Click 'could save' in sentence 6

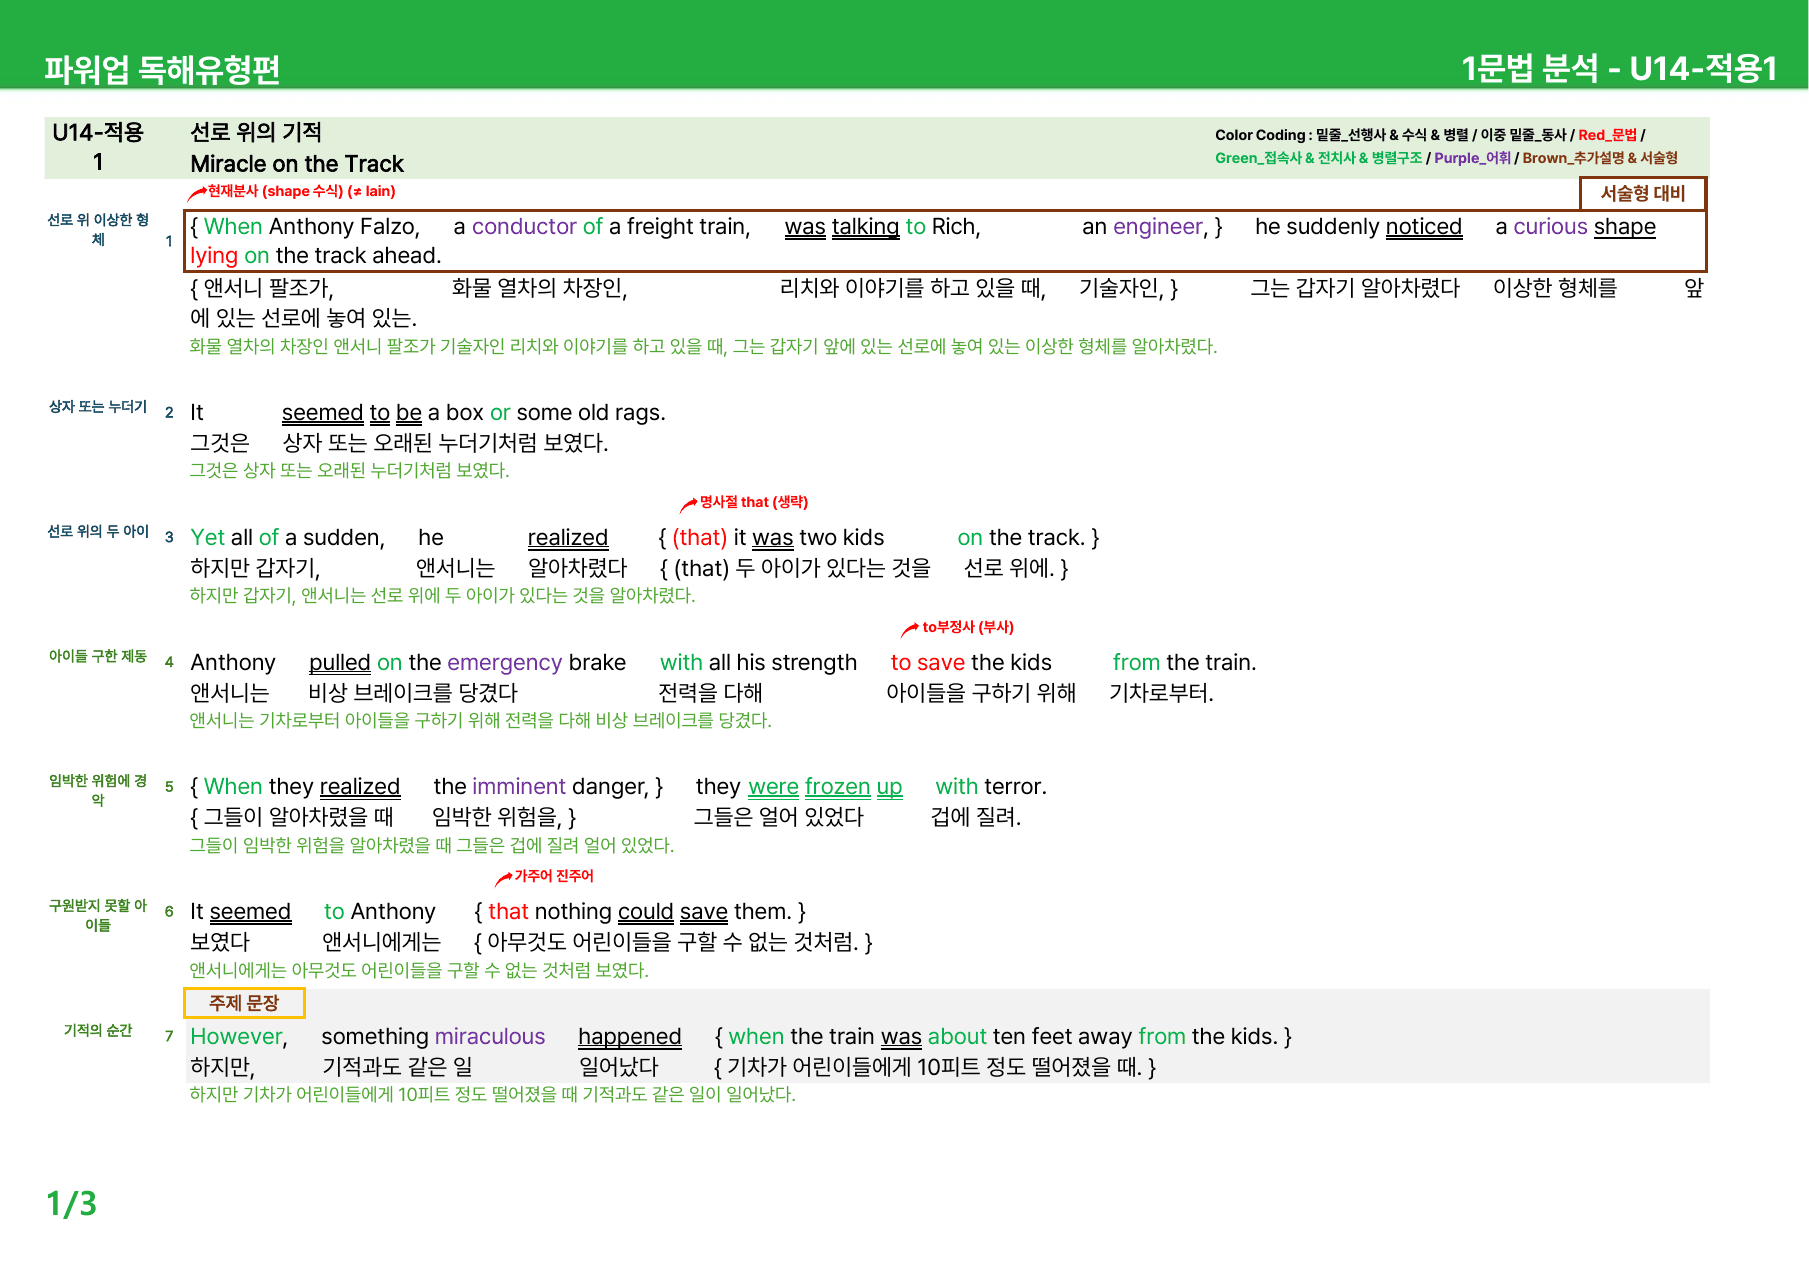pyautogui.click(x=673, y=912)
